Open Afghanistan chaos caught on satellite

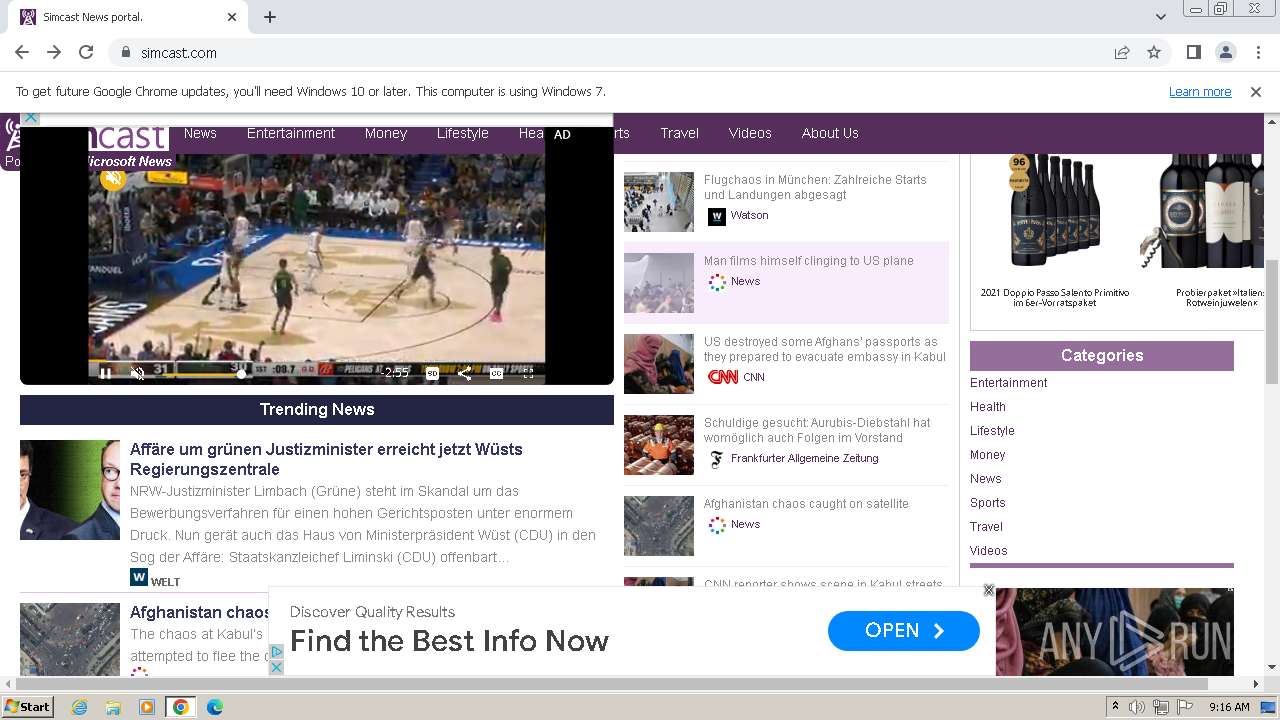(x=806, y=504)
